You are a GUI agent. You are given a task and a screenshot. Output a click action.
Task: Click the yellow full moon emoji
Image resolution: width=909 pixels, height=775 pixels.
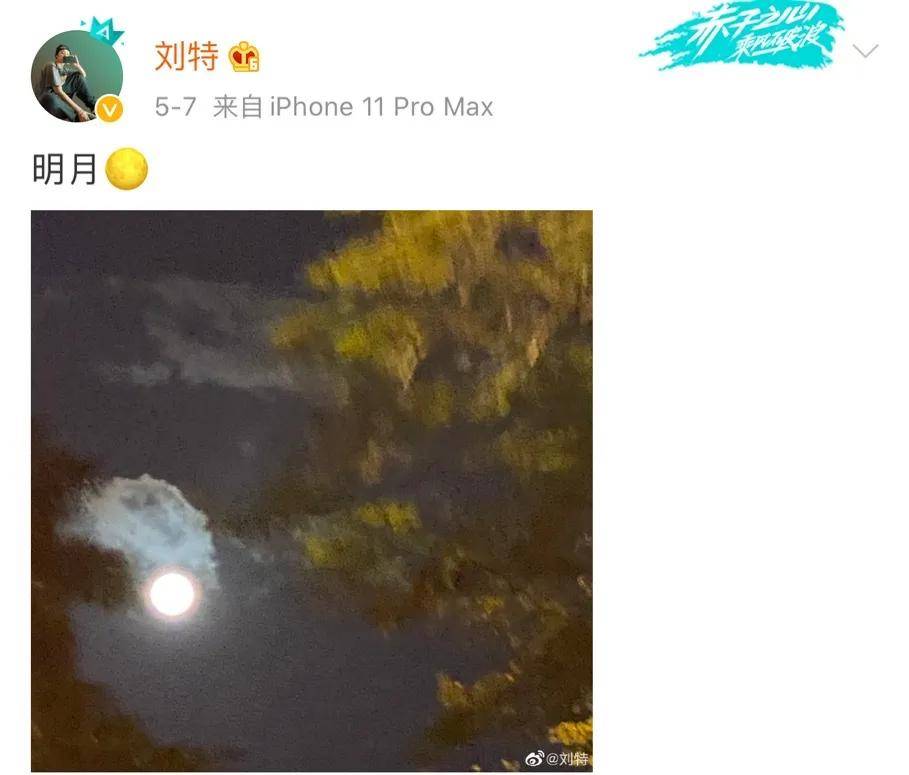126,169
